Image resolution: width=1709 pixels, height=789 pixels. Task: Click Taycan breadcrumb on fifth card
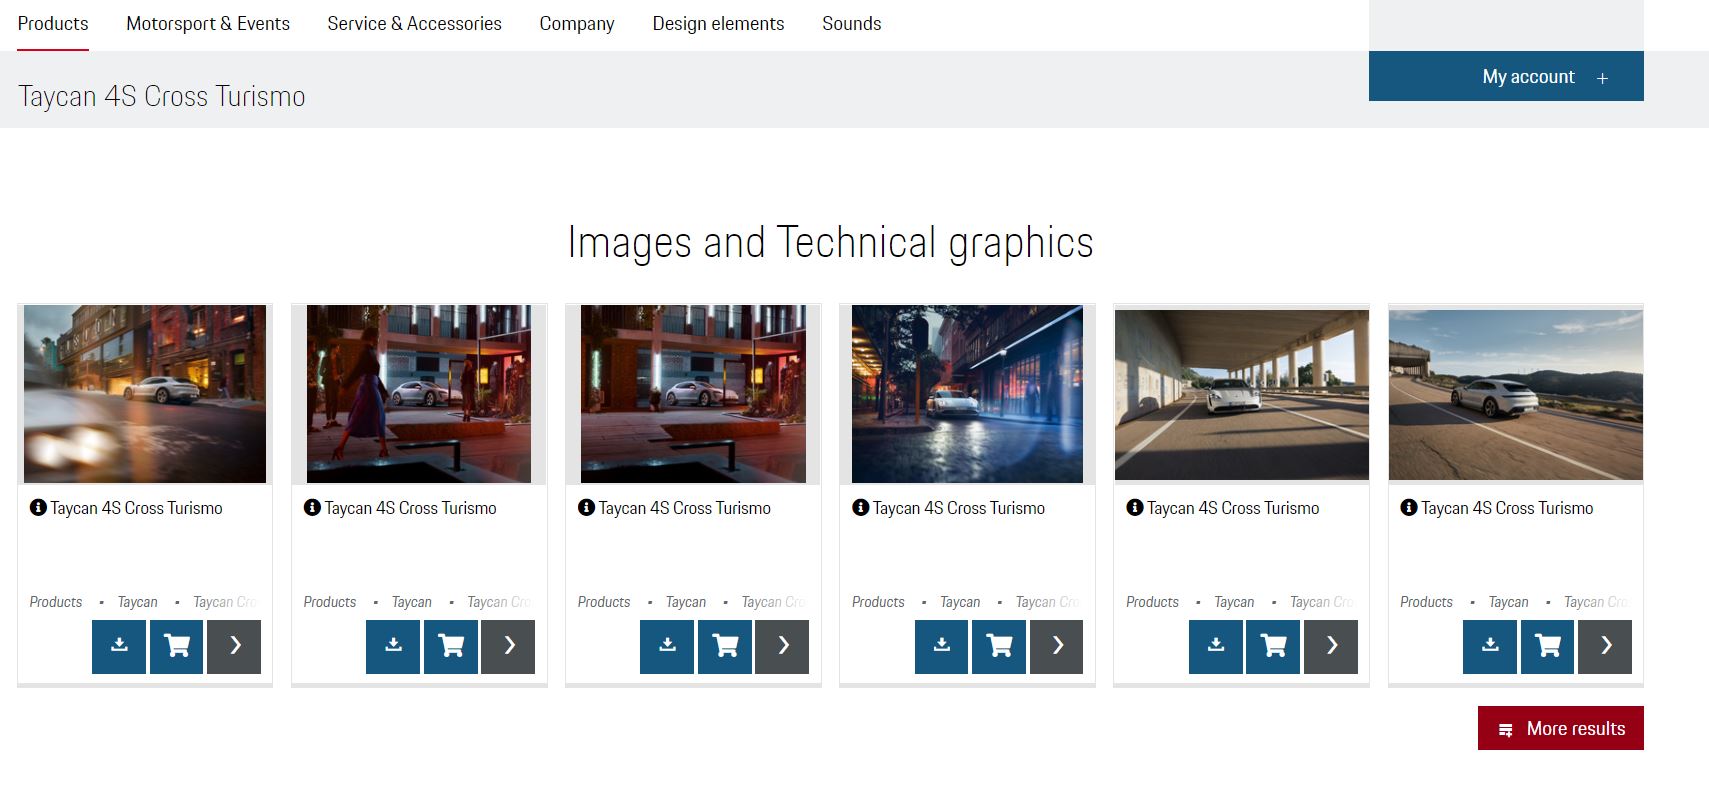pyautogui.click(x=1234, y=602)
